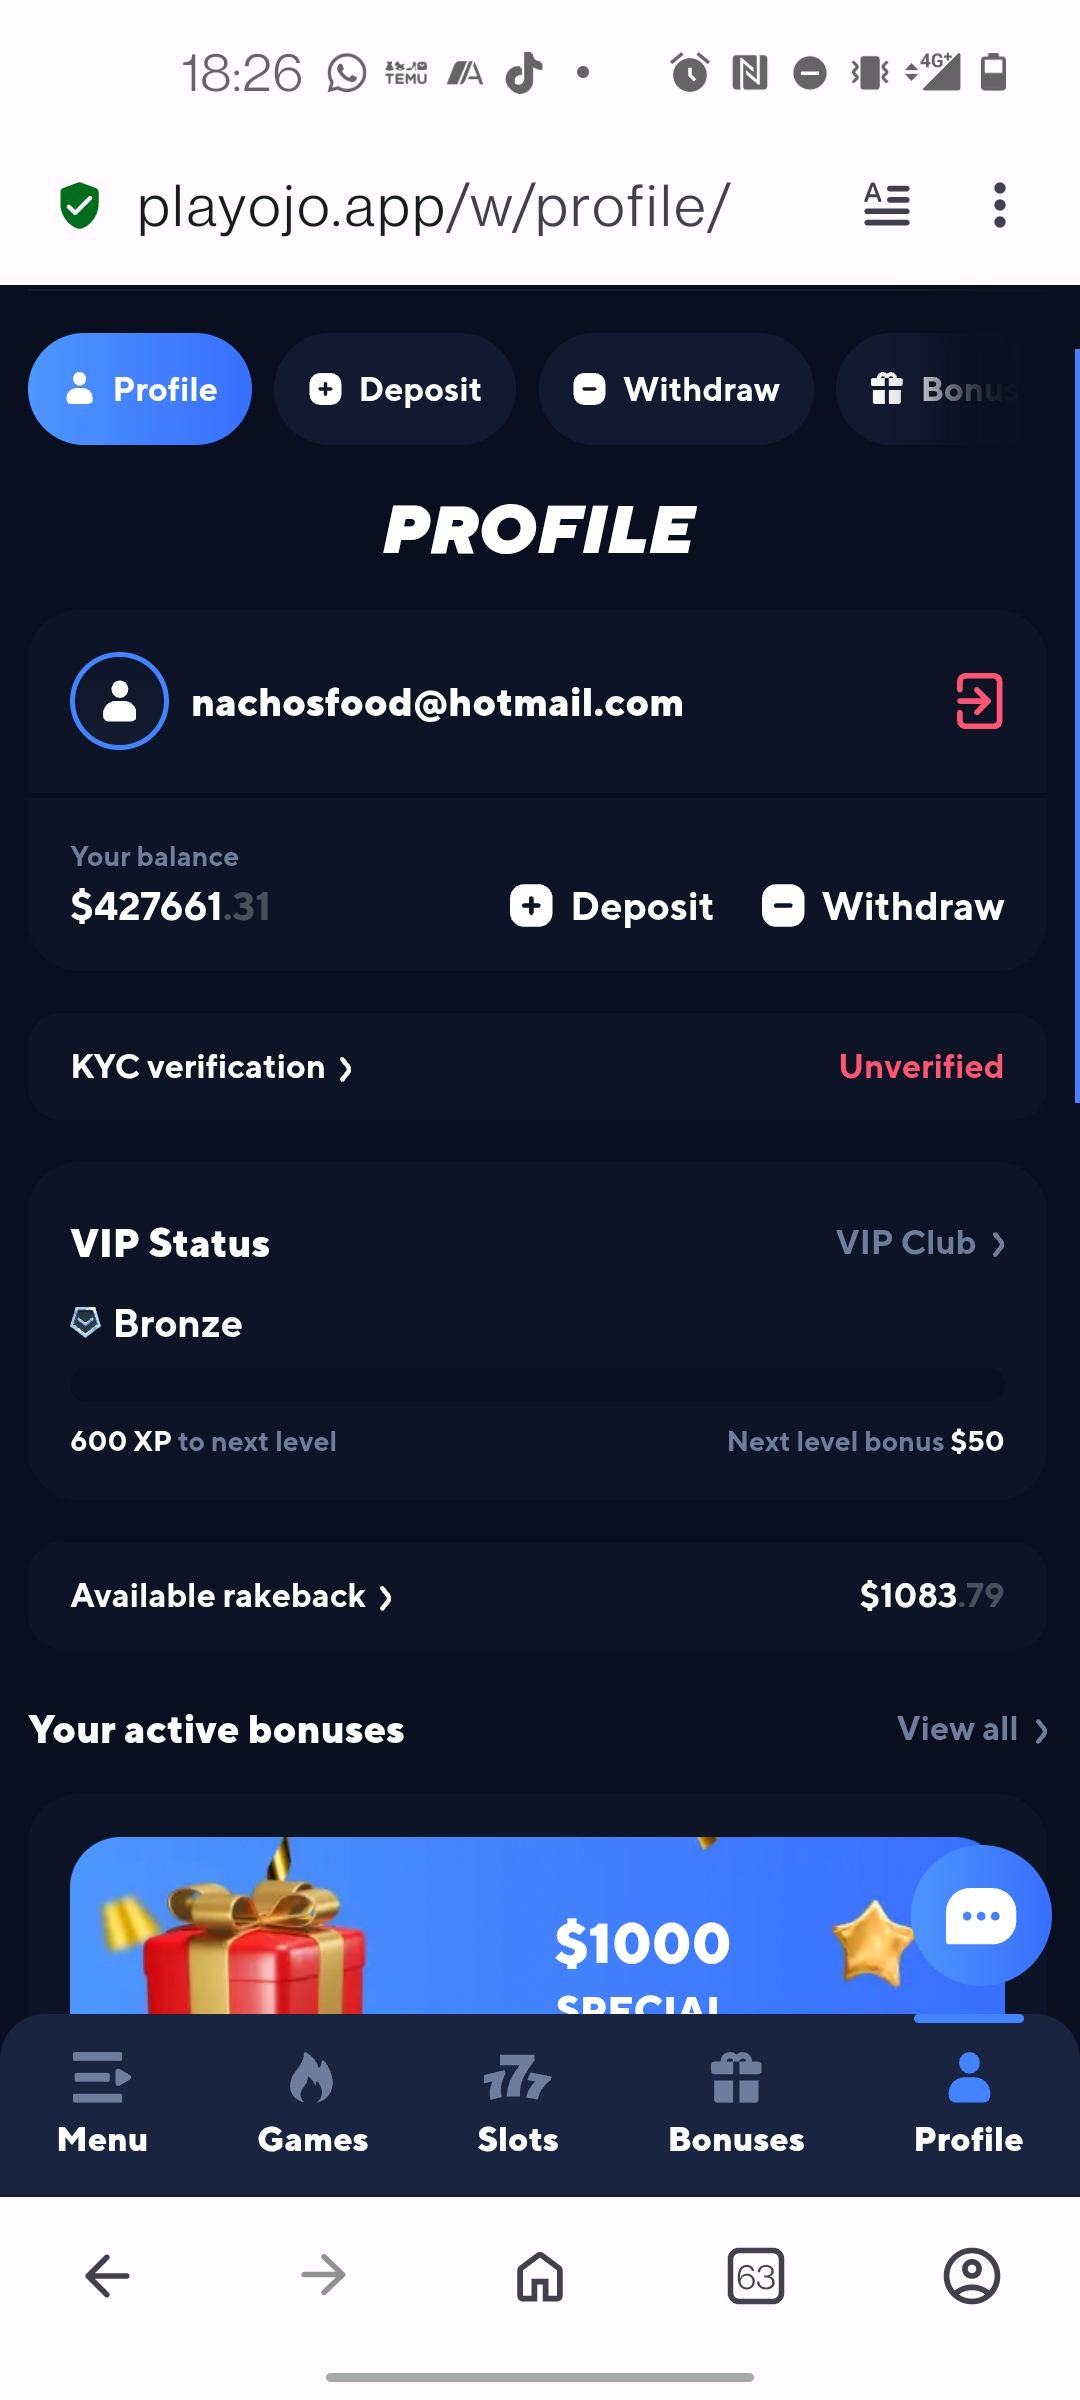Select the Withdraw tab at top

tap(676, 389)
